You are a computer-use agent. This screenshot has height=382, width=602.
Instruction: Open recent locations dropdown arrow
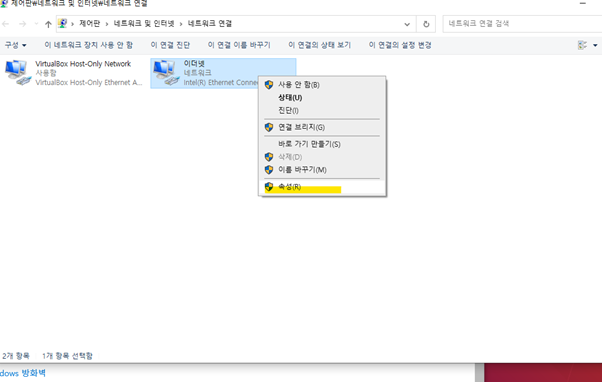click(x=36, y=24)
